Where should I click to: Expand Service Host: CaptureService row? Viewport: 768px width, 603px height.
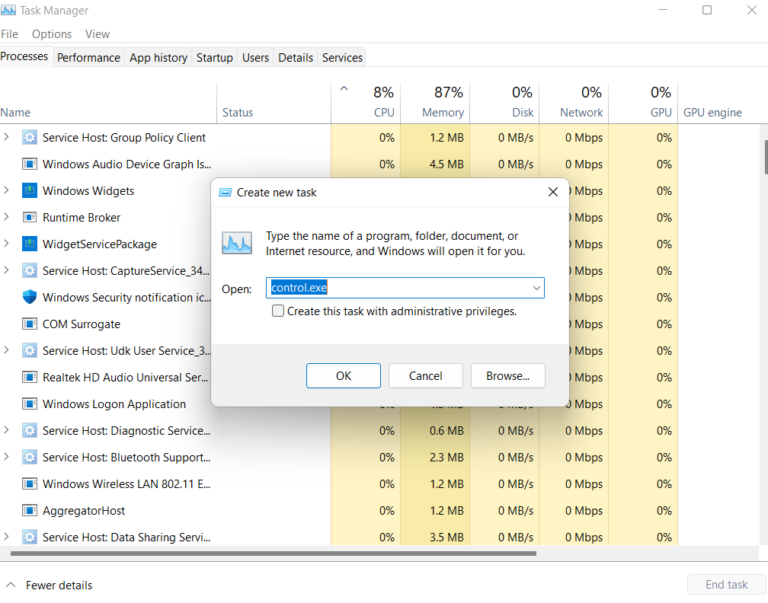click(6, 270)
